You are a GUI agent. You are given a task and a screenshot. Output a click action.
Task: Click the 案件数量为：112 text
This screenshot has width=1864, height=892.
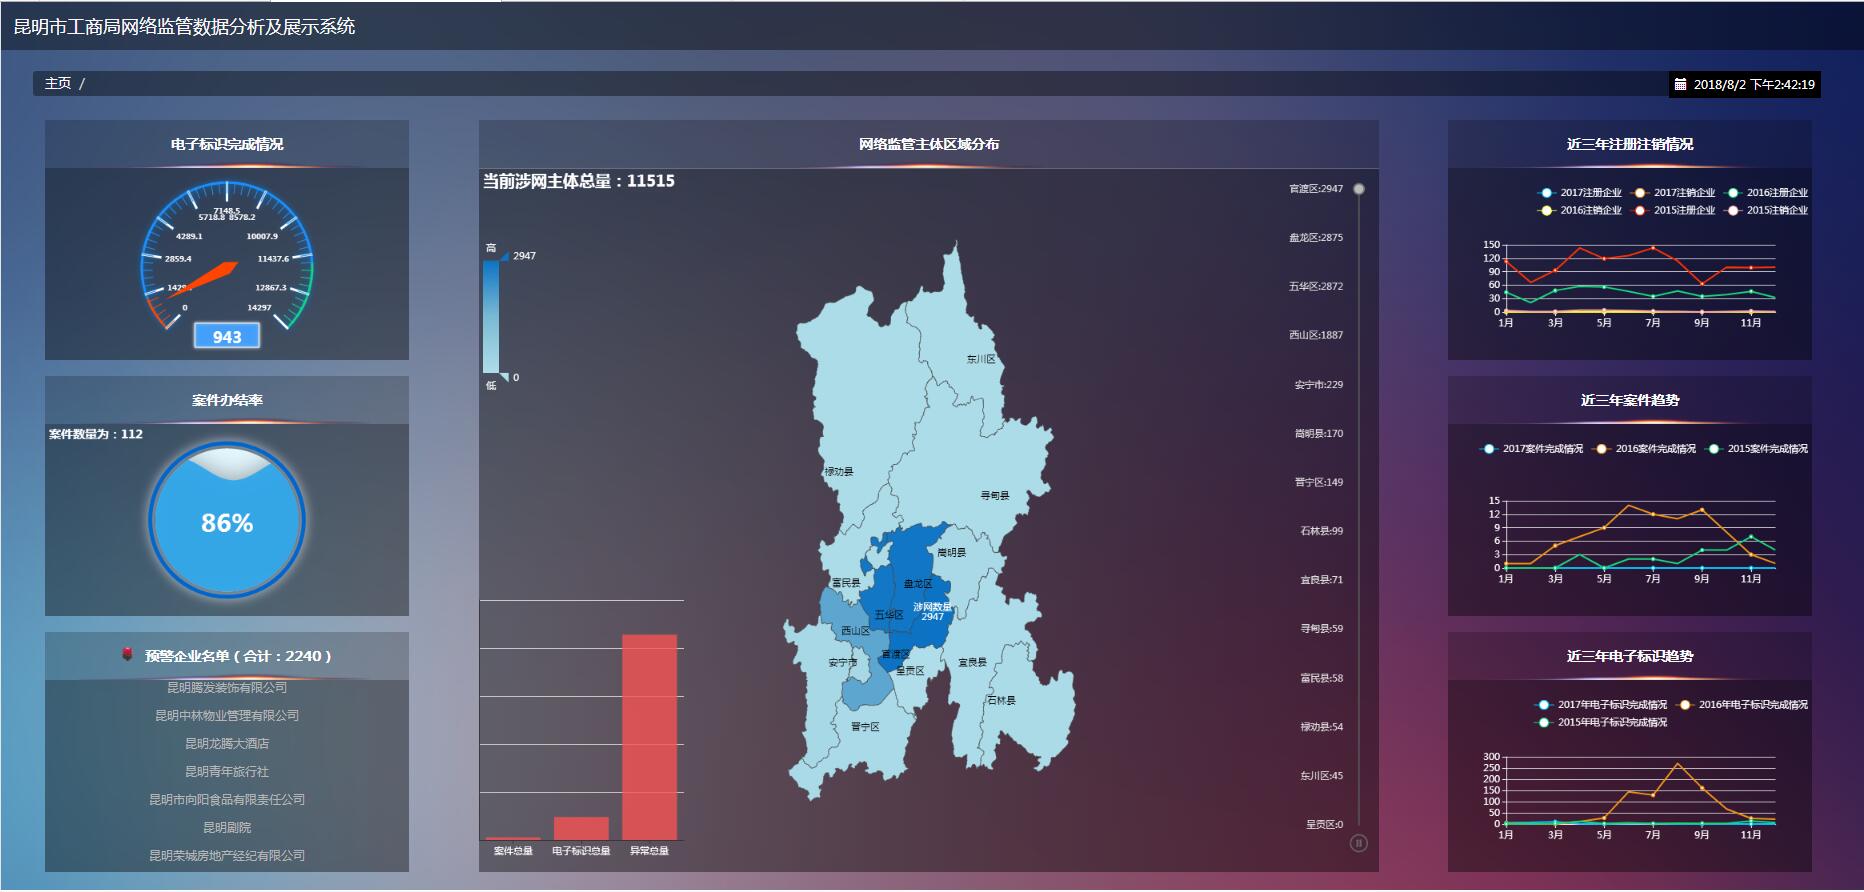click(96, 434)
